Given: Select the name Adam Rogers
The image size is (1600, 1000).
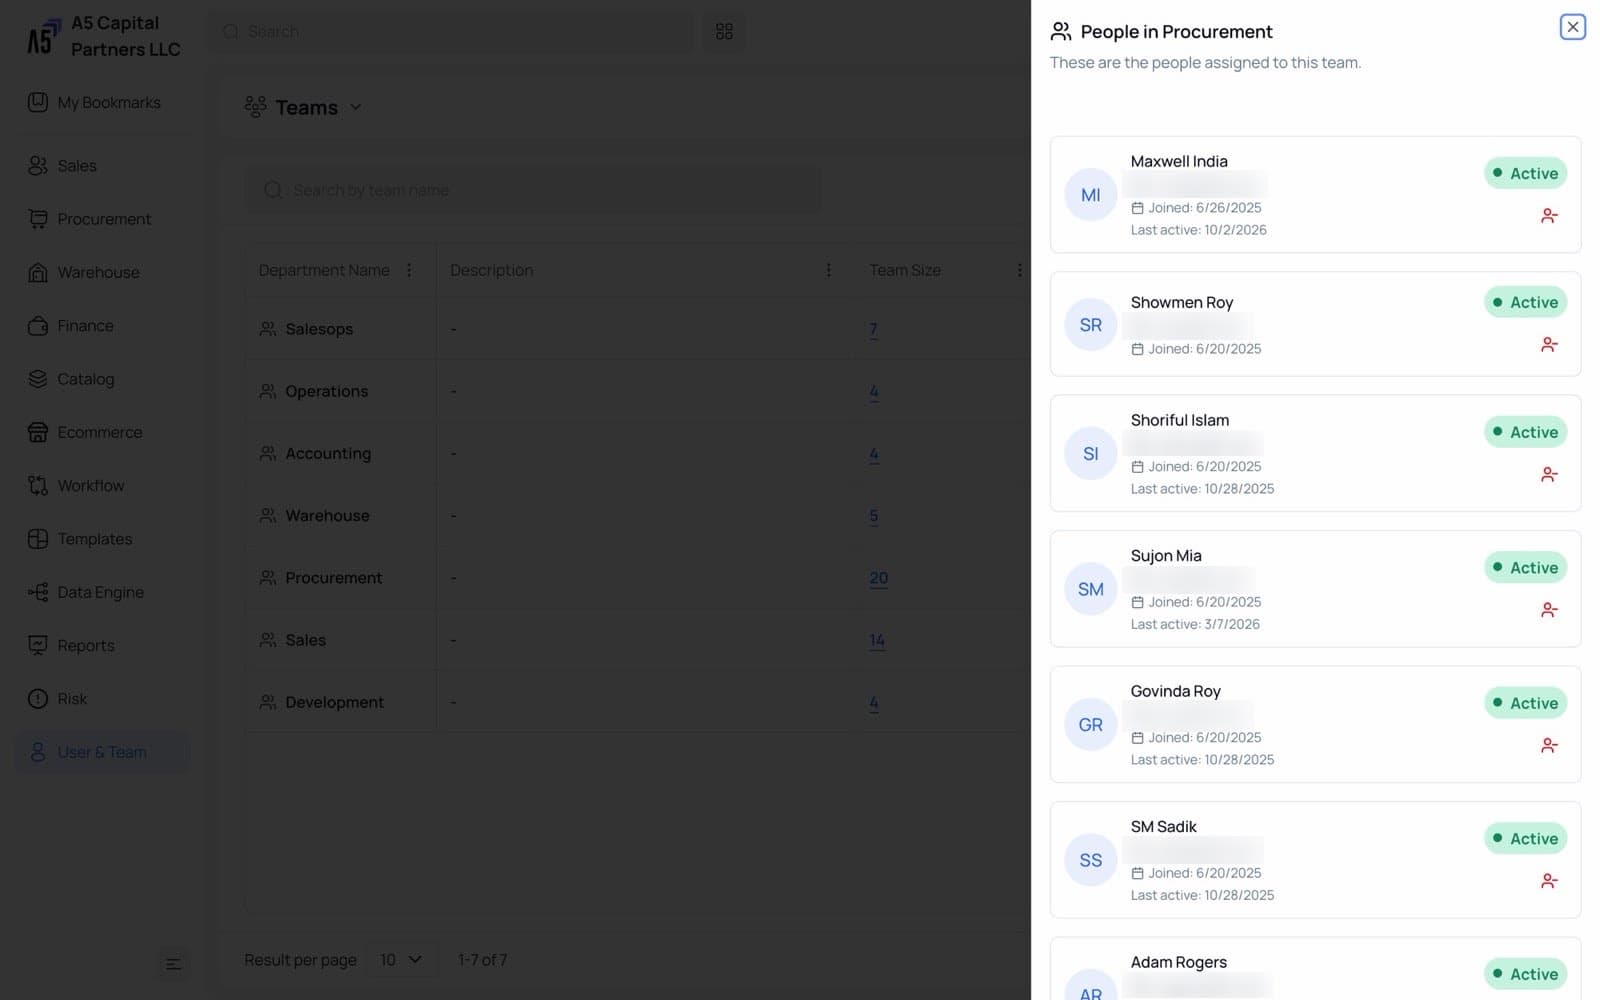Looking at the screenshot, I should 1178,962.
